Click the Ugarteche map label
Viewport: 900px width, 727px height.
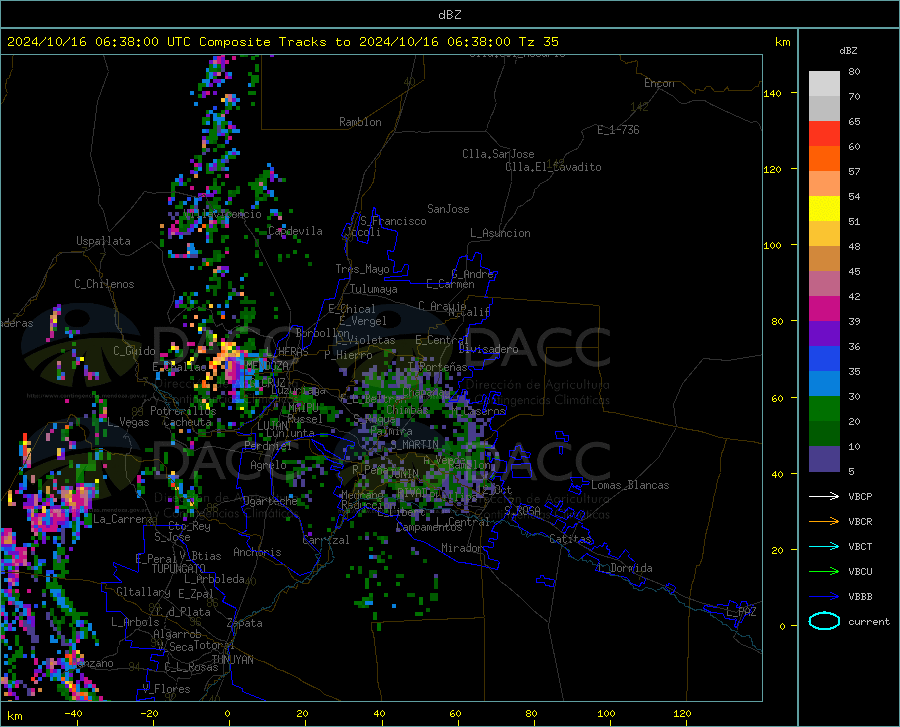(x=270, y=501)
